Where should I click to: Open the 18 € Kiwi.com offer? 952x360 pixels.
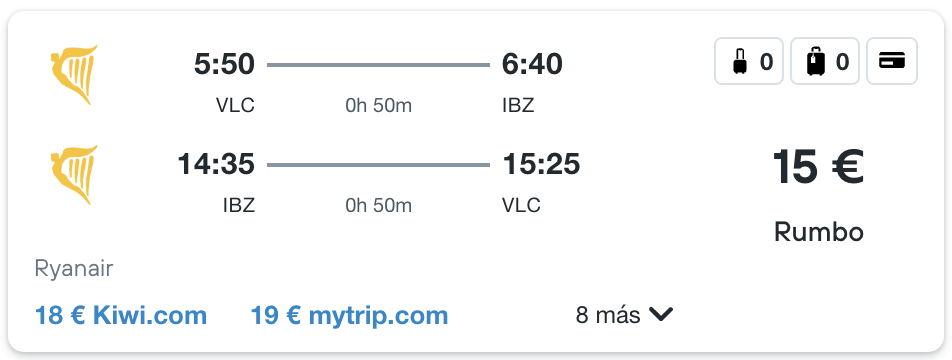pyautogui.click(x=121, y=316)
